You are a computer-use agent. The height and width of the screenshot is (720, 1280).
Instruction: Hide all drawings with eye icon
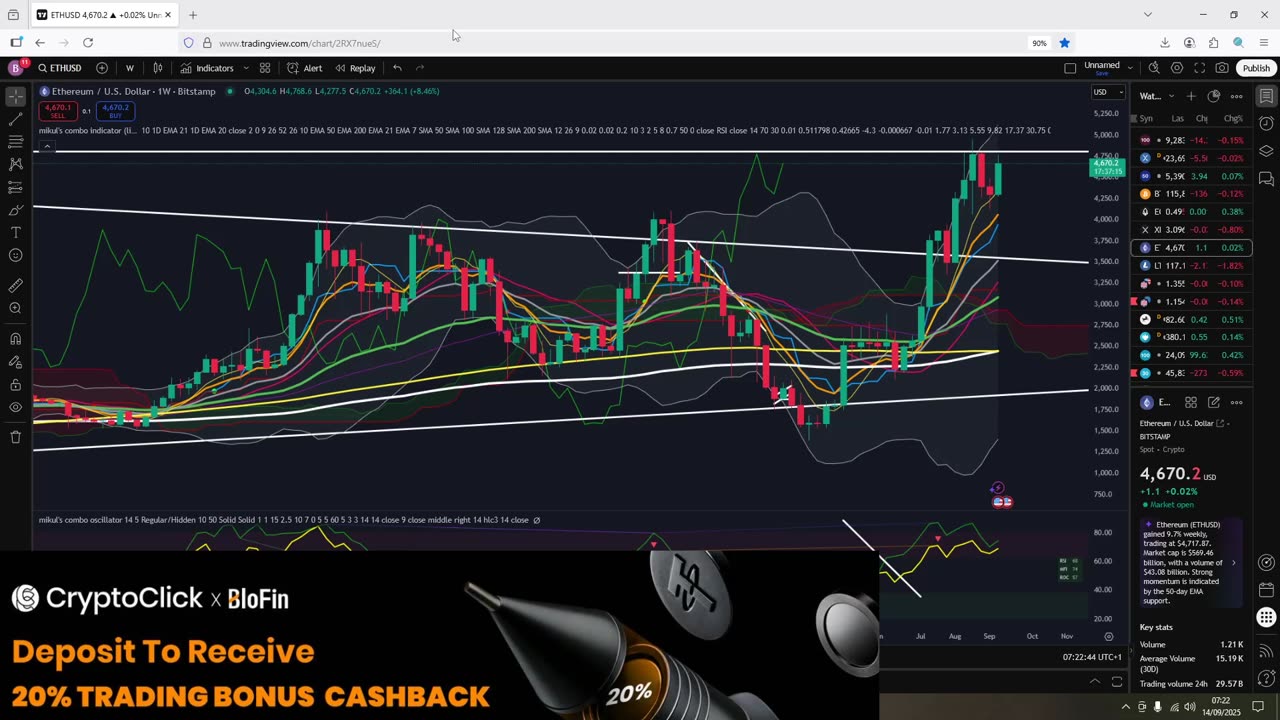[15, 407]
